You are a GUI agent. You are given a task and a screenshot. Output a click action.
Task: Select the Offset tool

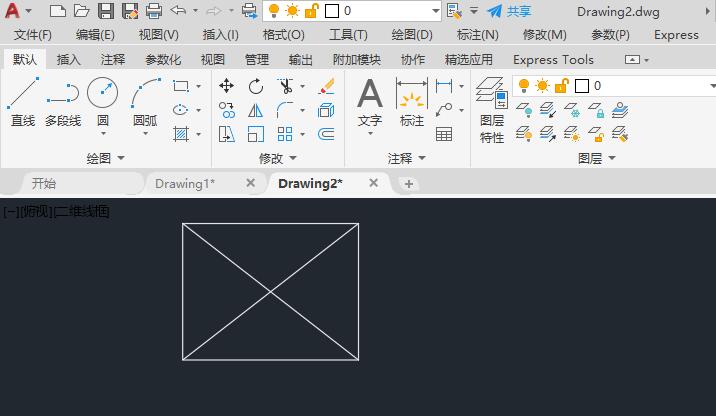pyautogui.click(x=326, y=134)
